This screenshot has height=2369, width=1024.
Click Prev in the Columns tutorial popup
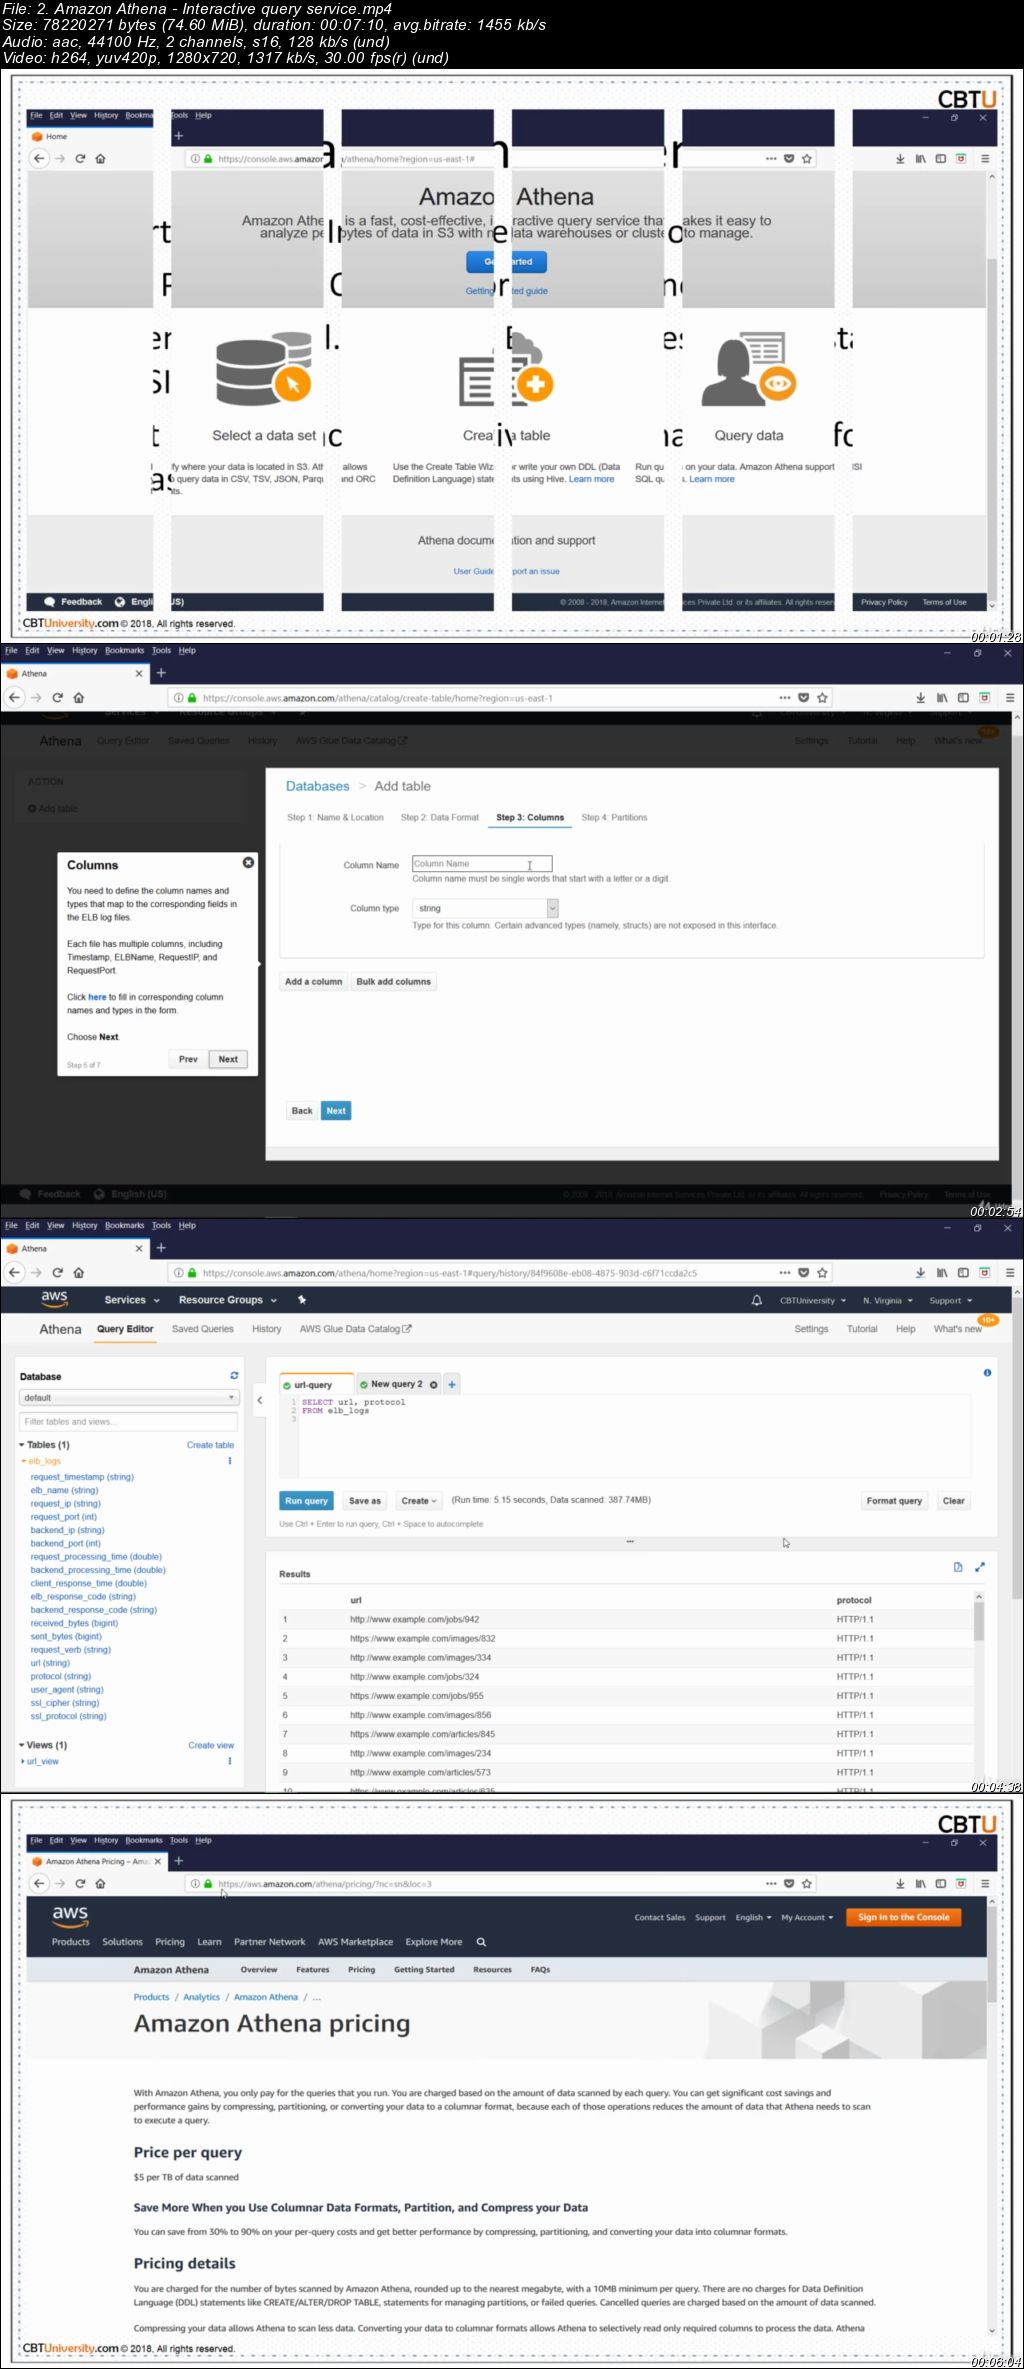(188, 1059)
